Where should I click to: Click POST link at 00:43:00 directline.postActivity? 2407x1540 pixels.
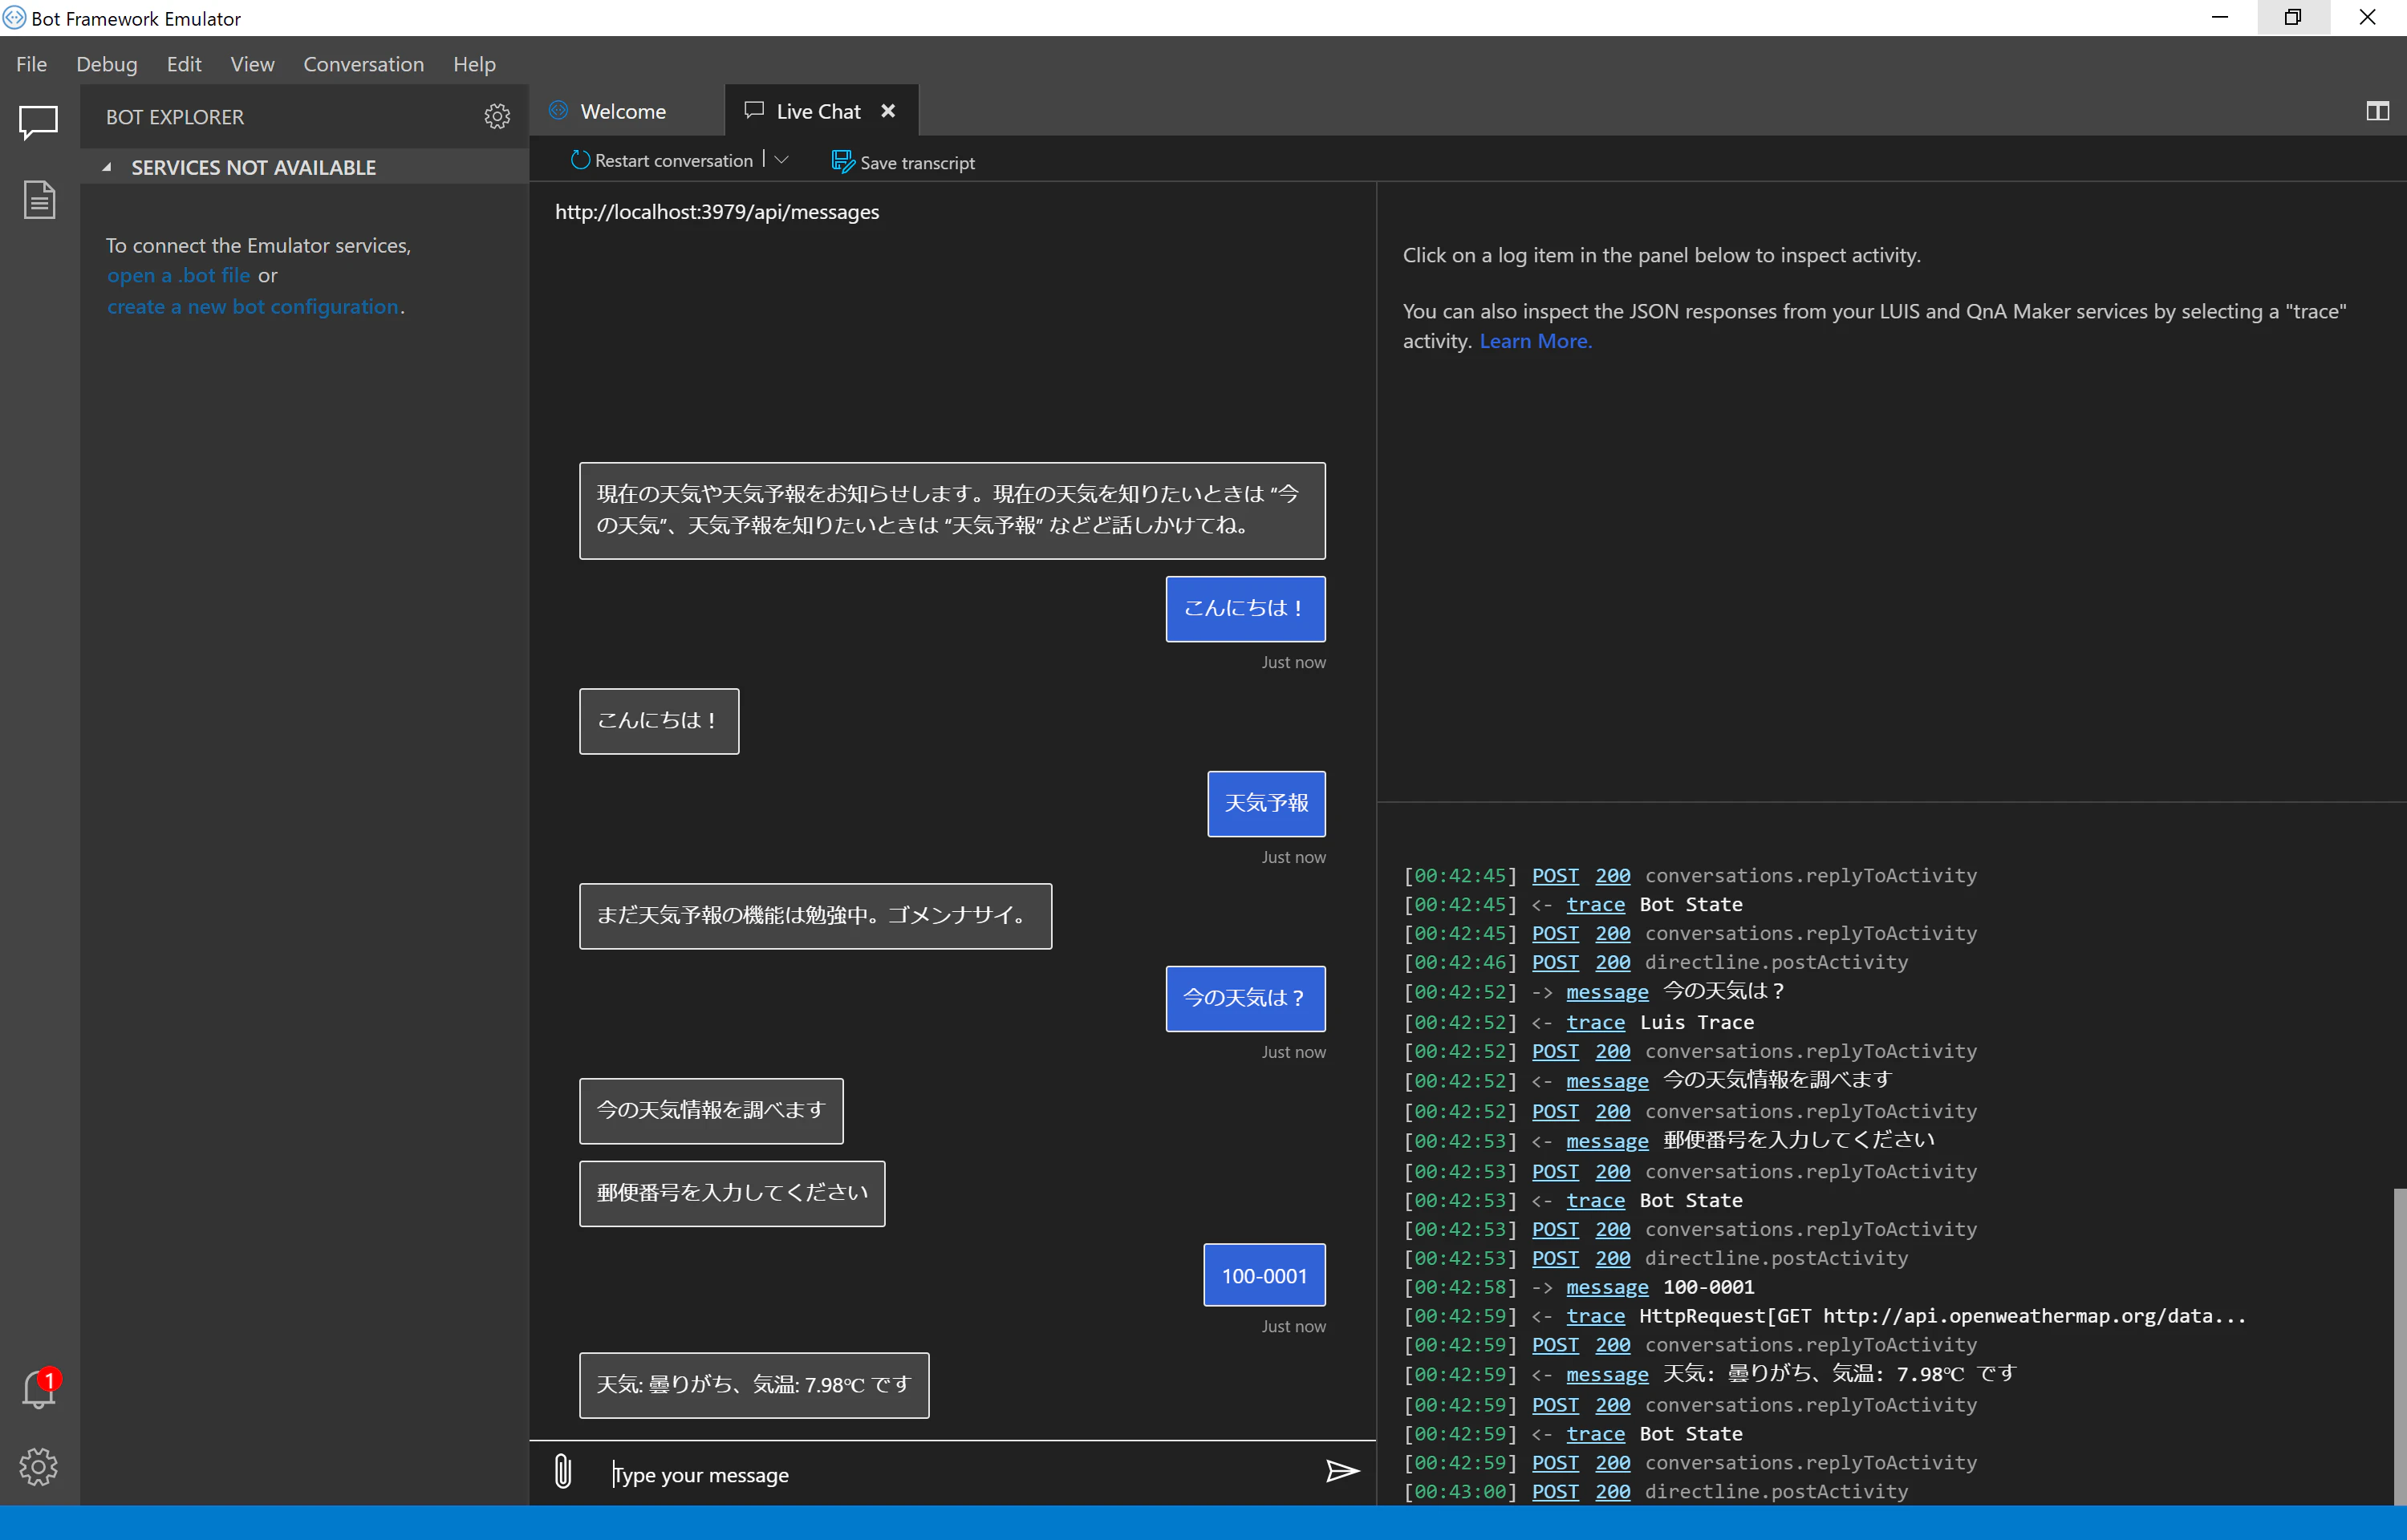pos(1555,1491)
